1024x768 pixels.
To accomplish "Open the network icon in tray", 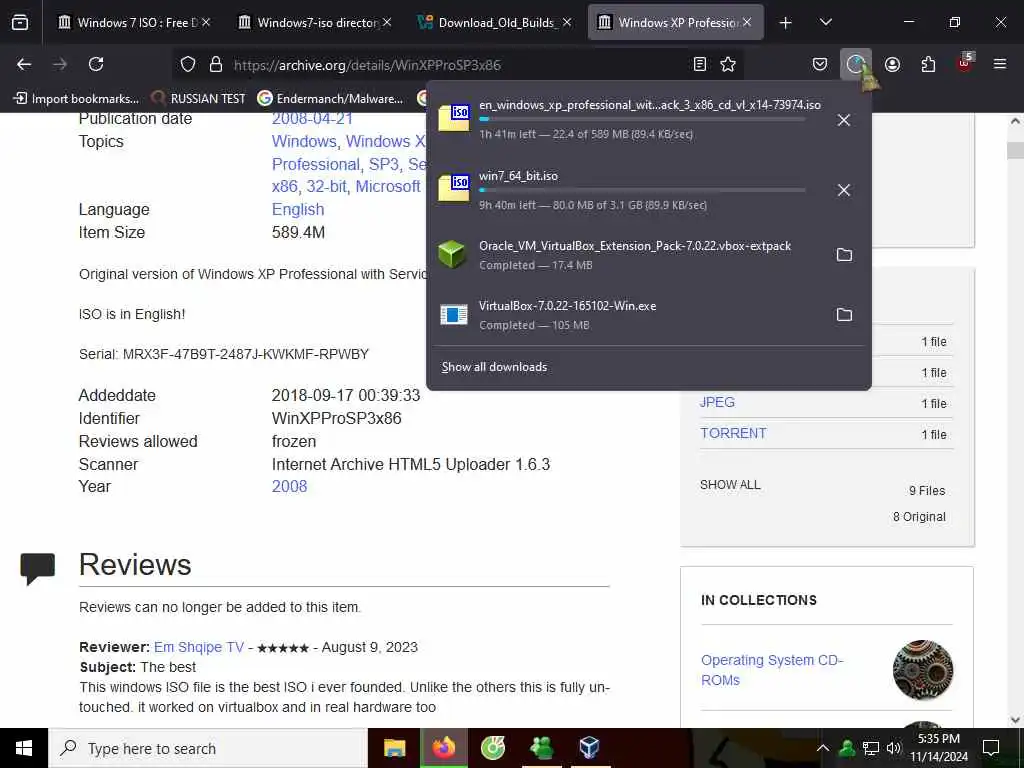I will coord(871,748).
